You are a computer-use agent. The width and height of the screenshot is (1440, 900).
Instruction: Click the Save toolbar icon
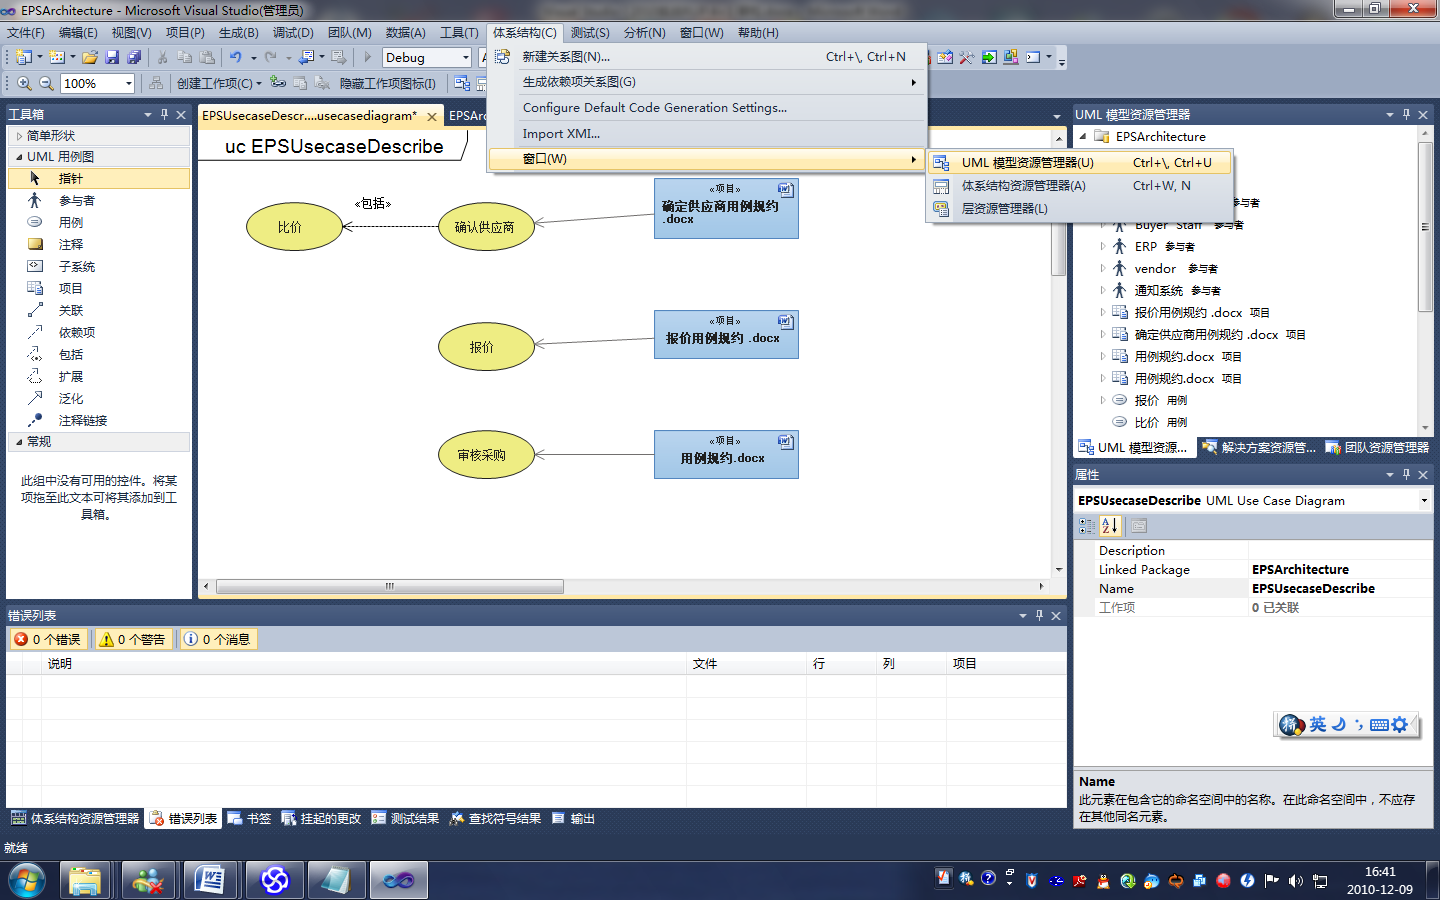click(112, 57)
